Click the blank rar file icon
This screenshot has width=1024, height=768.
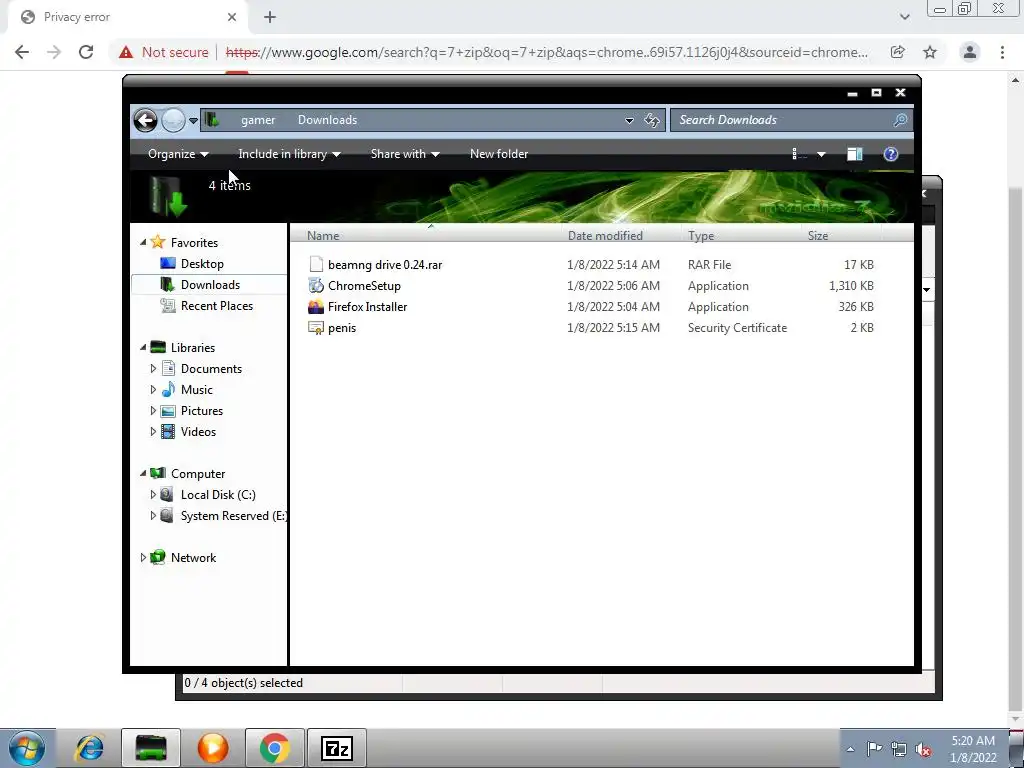click(316, 264)
